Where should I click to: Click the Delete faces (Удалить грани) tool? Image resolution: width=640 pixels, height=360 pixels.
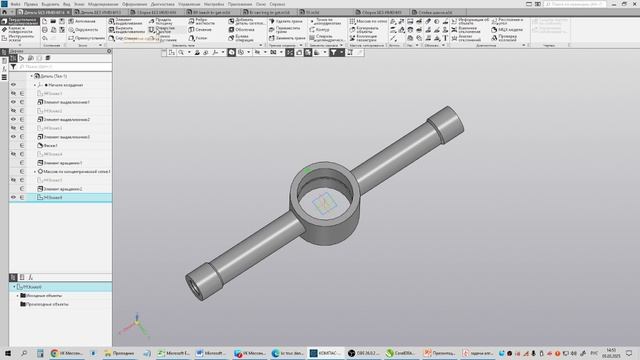pos(286,21)
